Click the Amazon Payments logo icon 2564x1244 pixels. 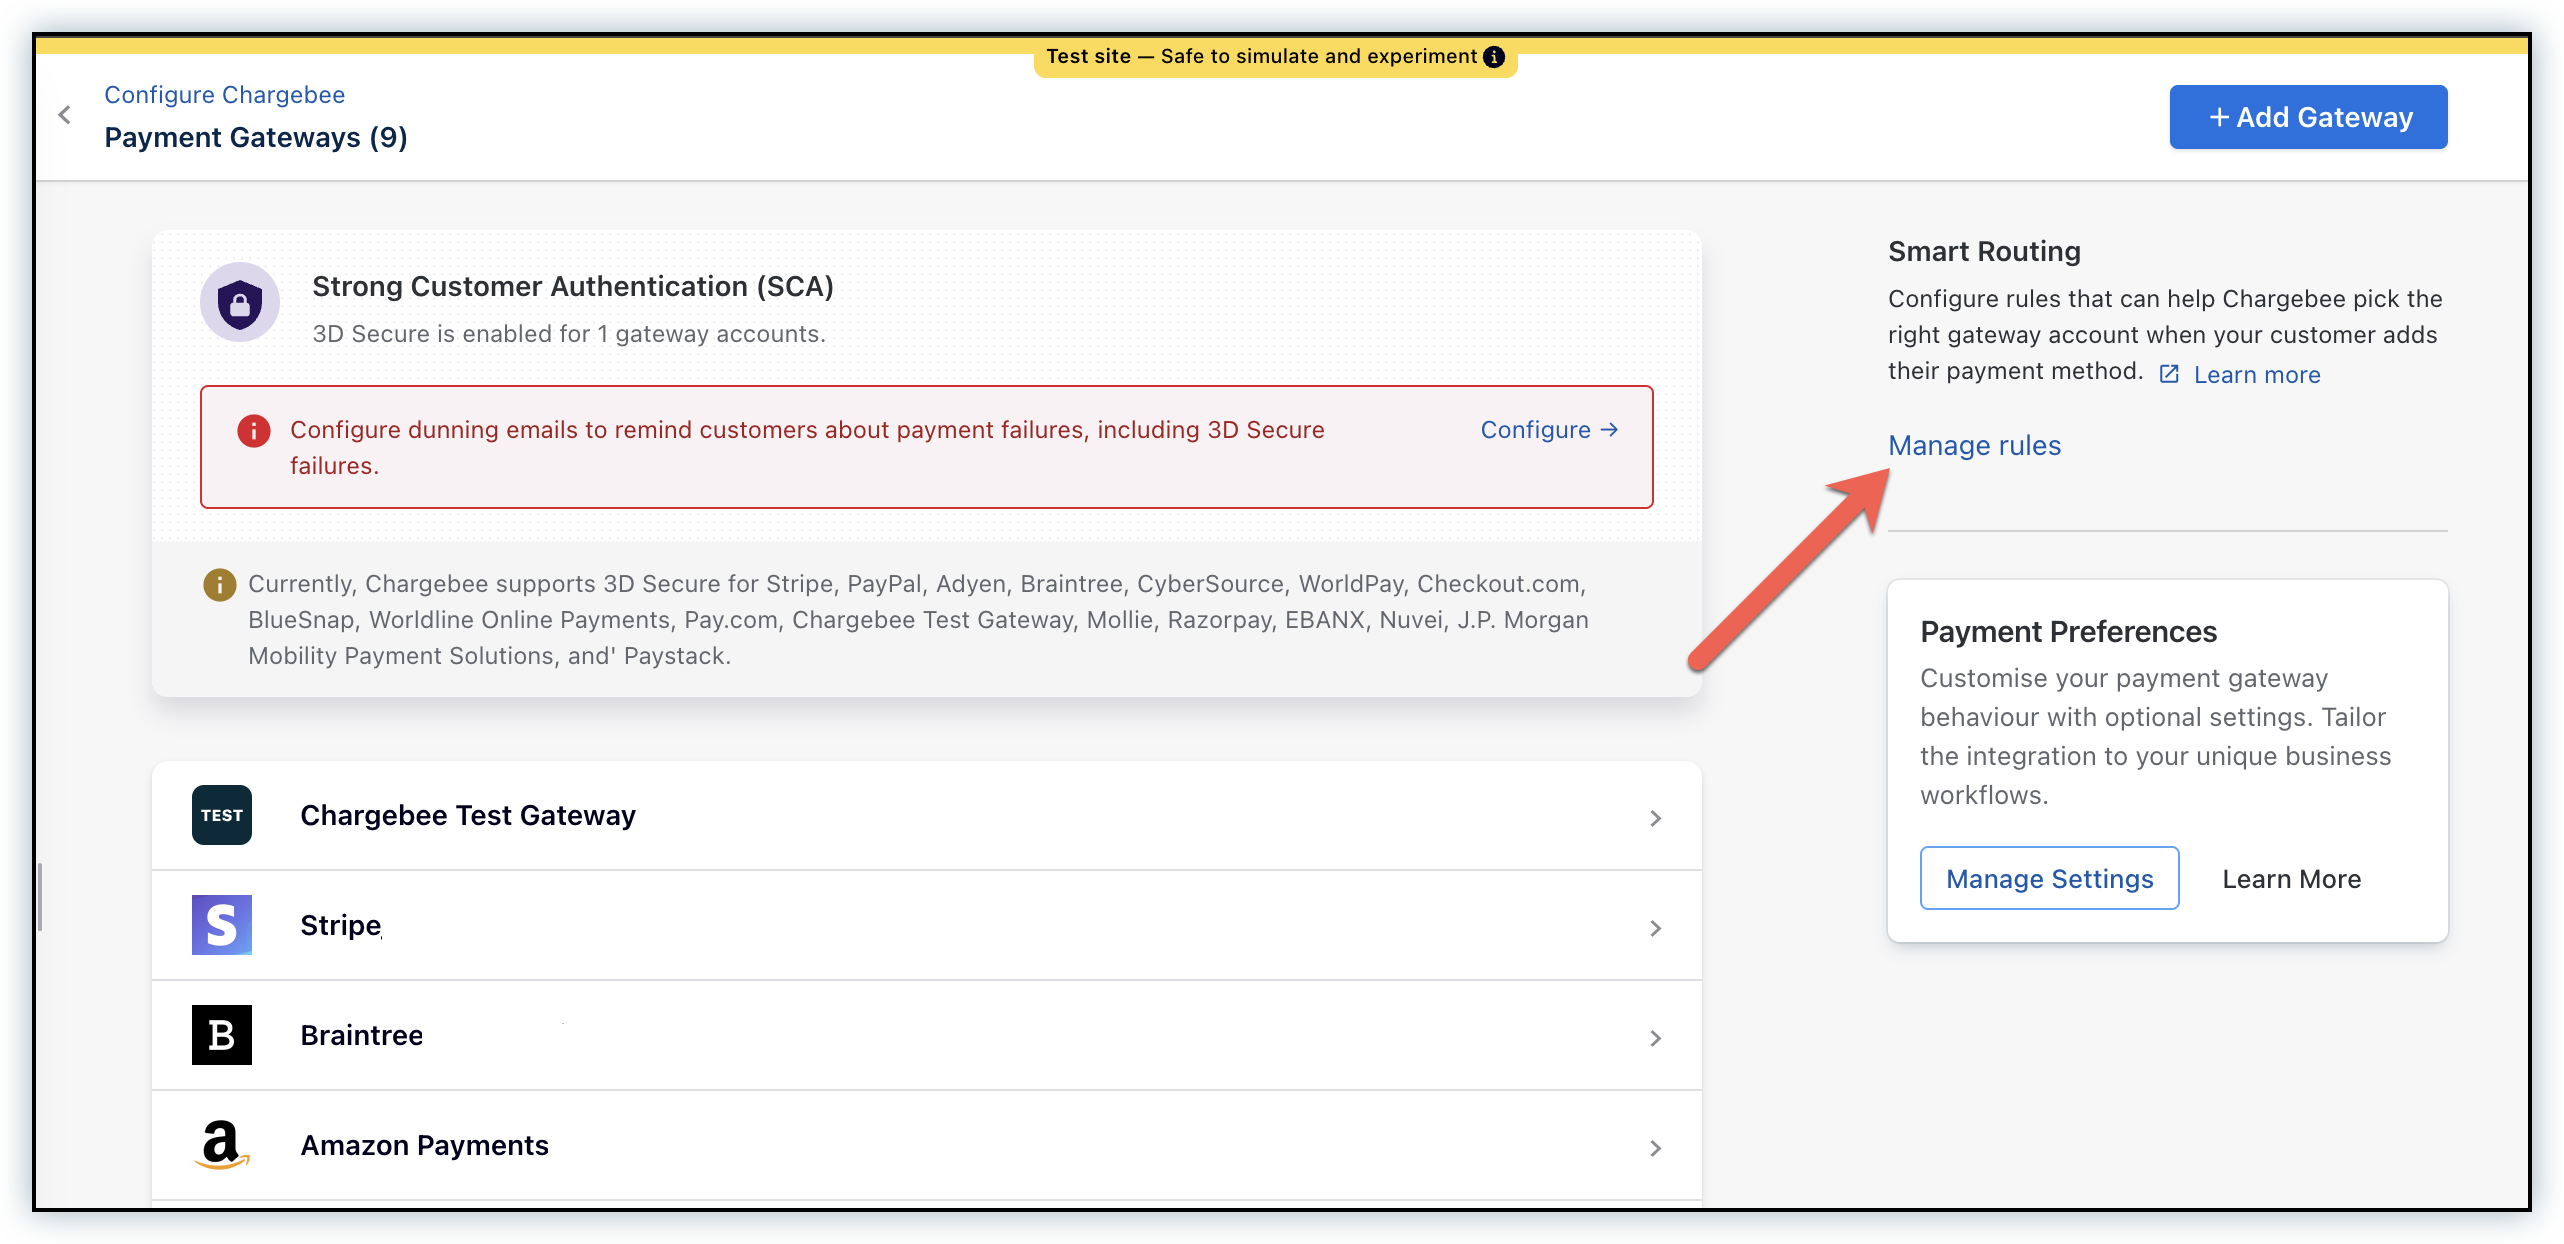222,1145
